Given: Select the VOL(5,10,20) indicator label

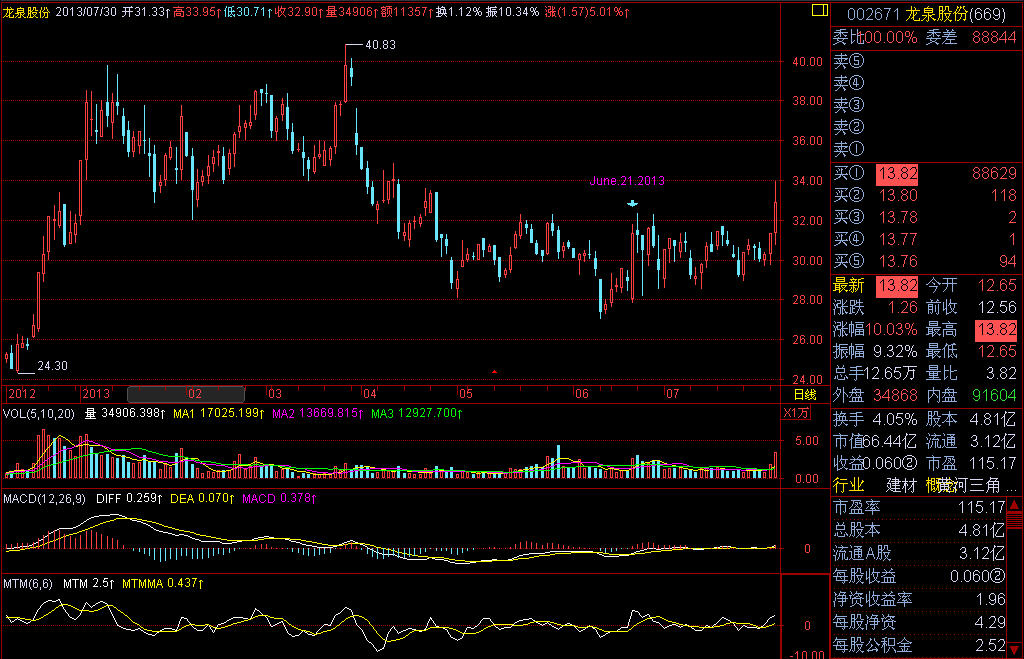Looking at the screenshot, I should (x=40, y=412).
